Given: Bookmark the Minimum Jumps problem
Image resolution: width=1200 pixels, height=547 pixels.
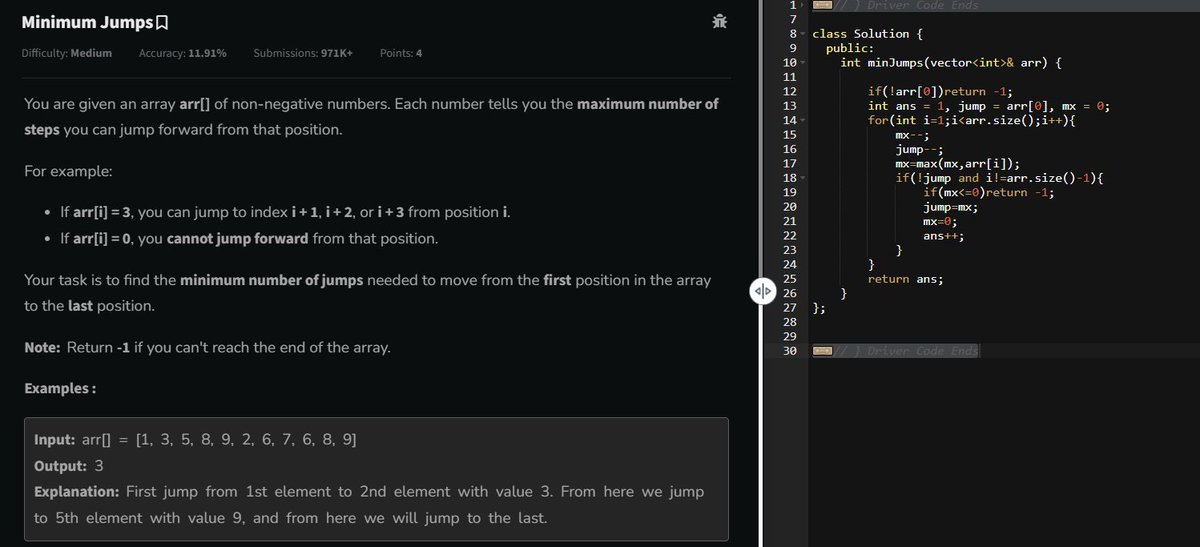Looking at the screenshot, I should coord(161,22).
